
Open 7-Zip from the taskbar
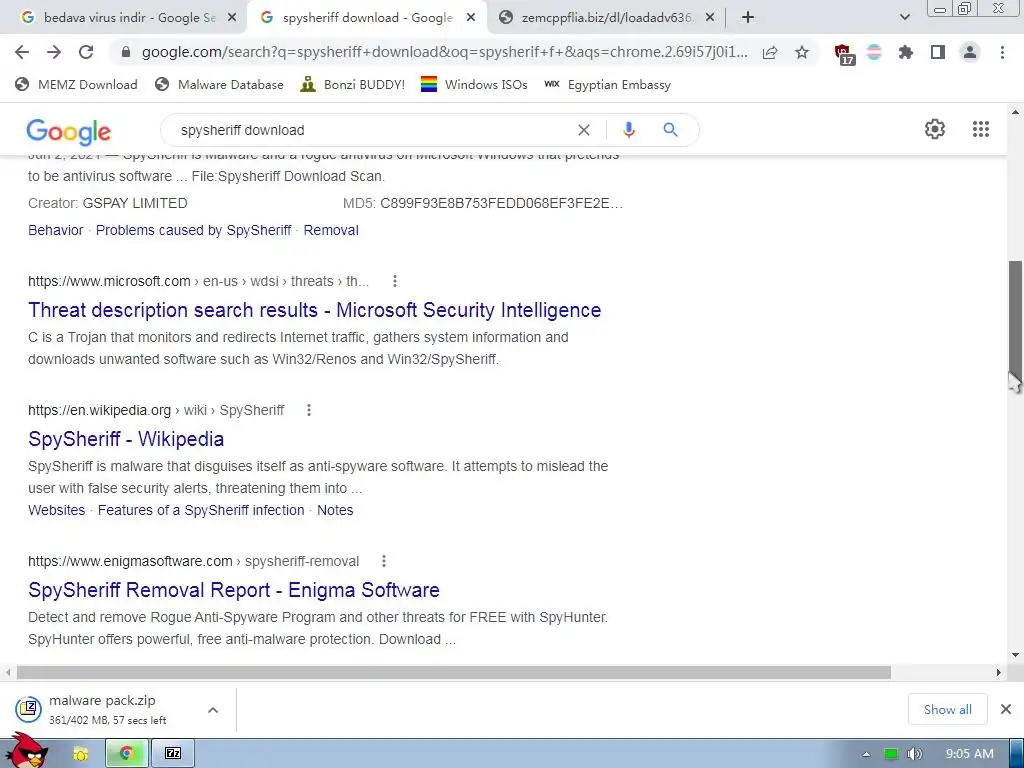click(x=173, y=754)
